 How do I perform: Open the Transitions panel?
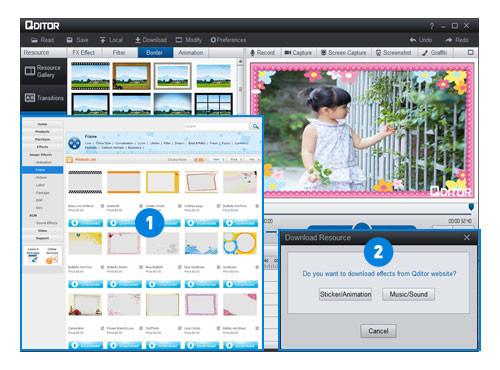[43, 98]
